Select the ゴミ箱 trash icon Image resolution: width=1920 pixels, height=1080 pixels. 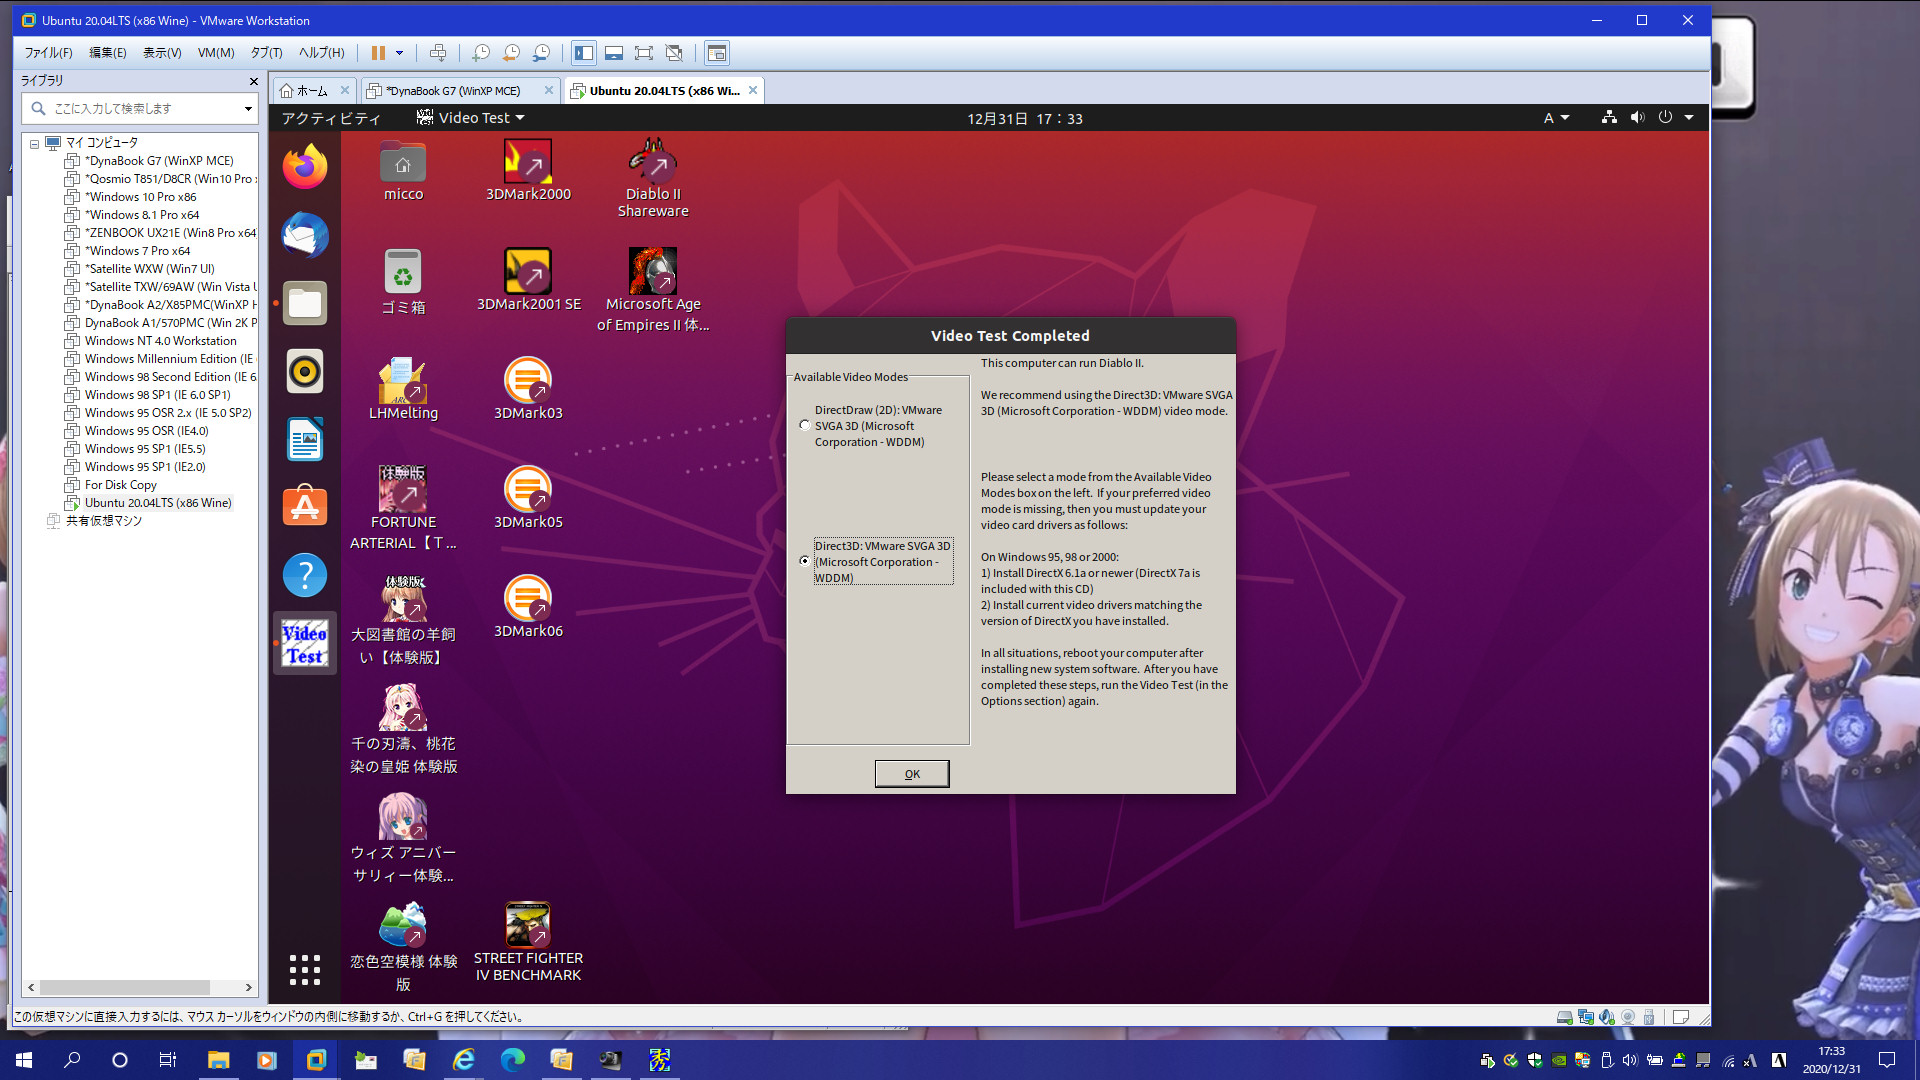[x=403, y=282]
